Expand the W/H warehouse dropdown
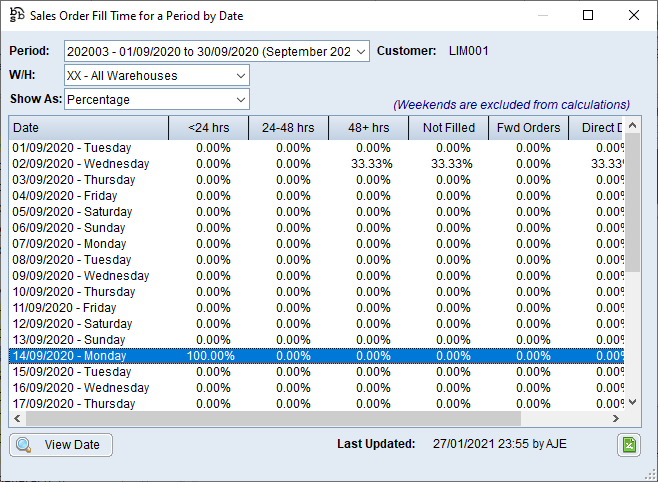 241,75
